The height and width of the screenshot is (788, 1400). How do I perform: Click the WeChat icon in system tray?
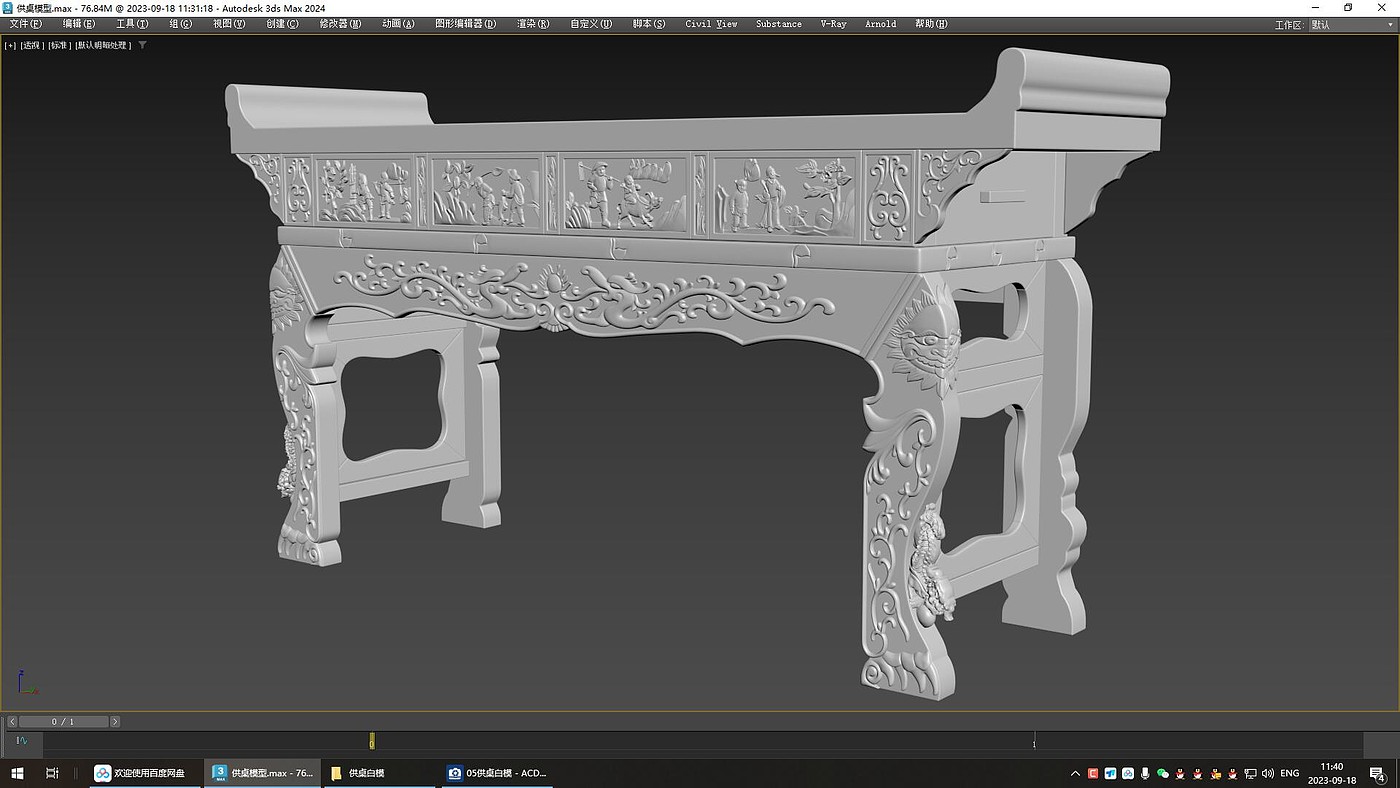coord(1162,773)
